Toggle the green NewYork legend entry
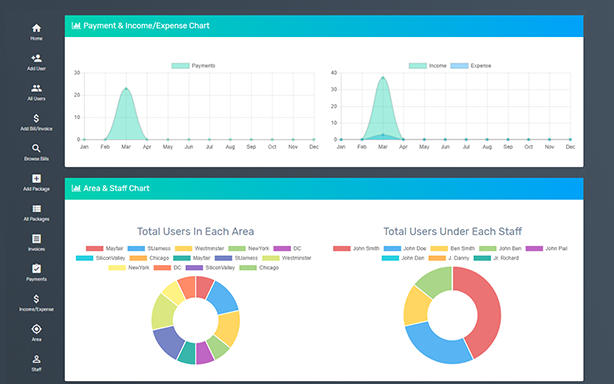The height and width of the screenshot is (384, 614). click(x=249, y=249)
